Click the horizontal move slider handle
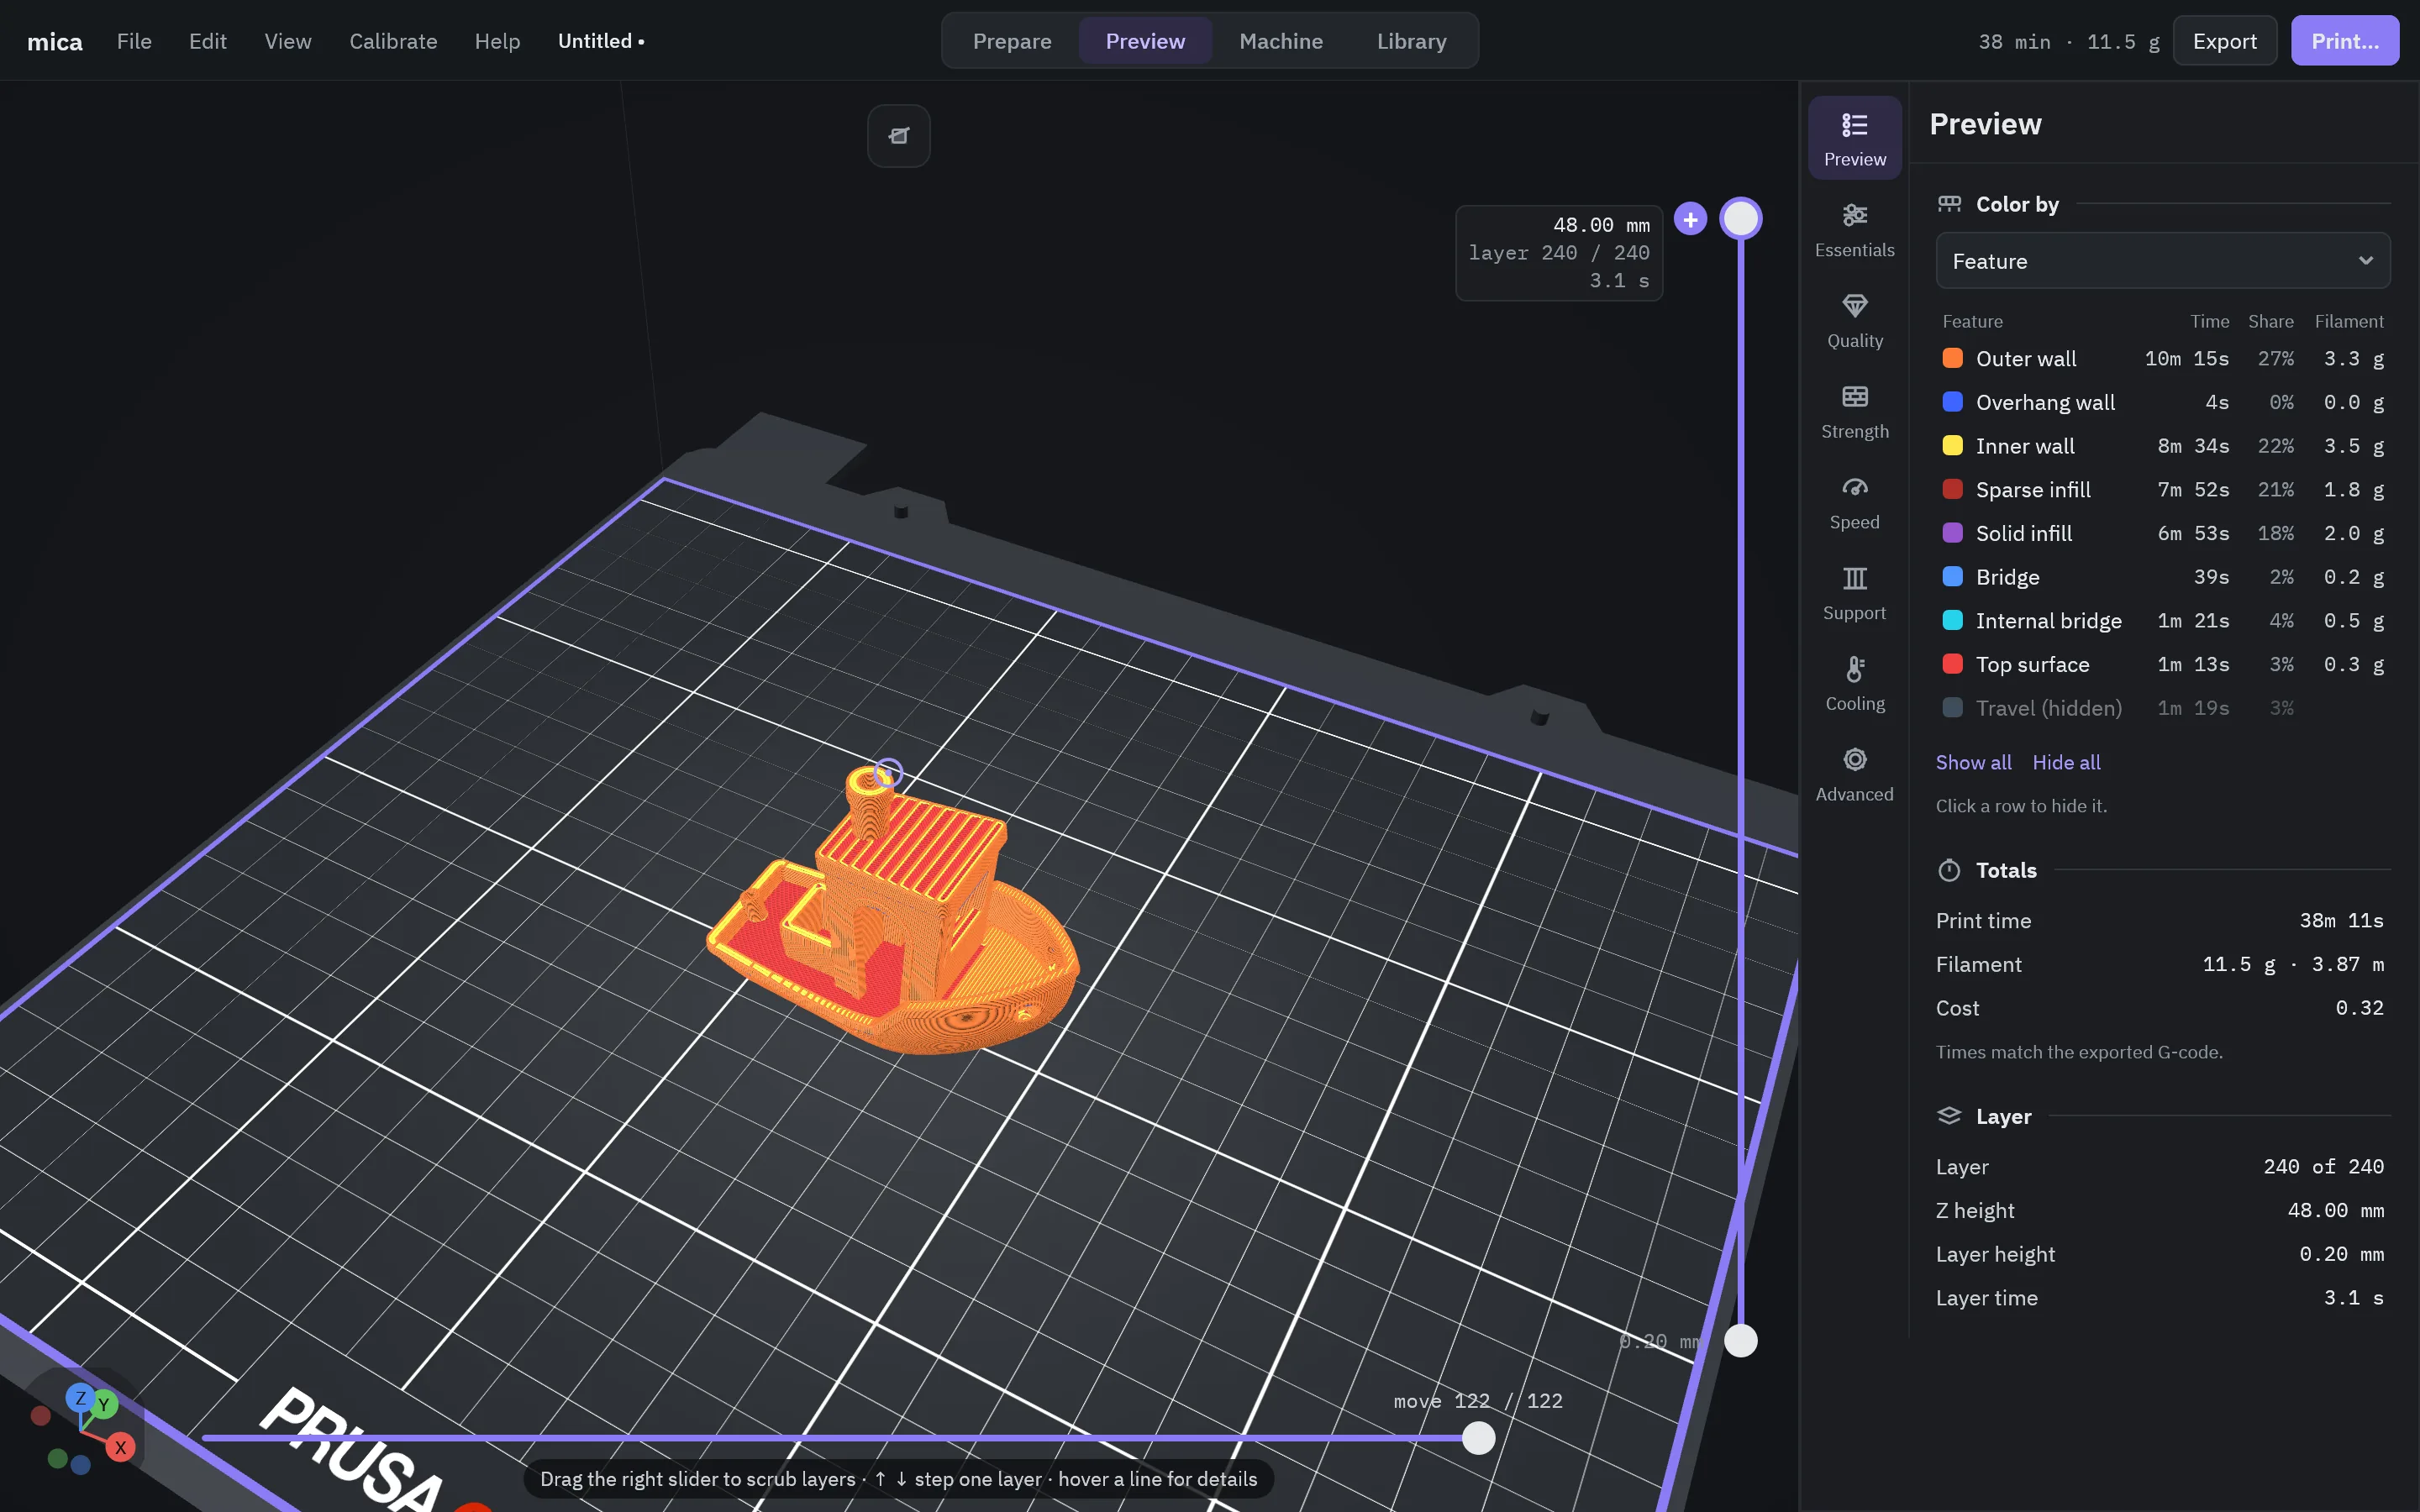The image size is (2420, 1512). (x=1478, y=1438)
